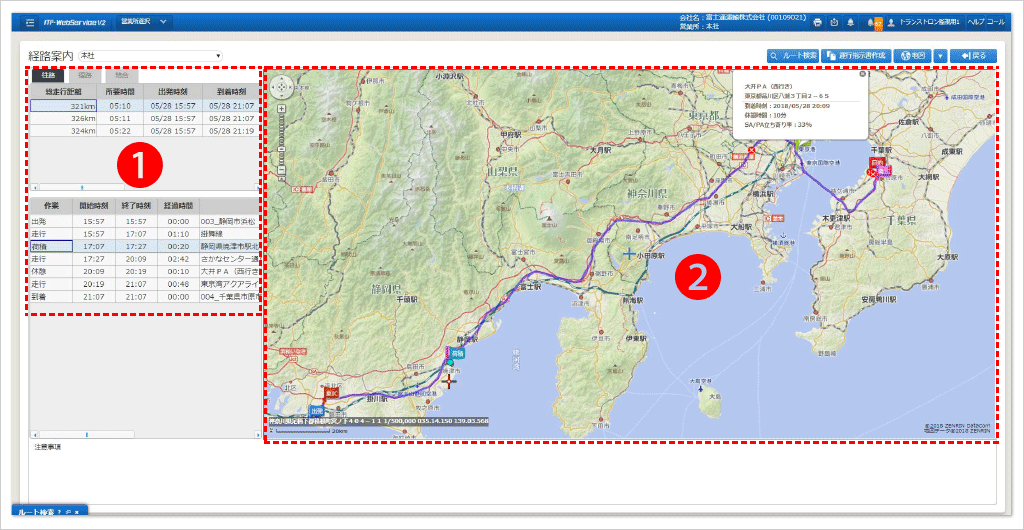Switch to the 往路 tab
Image resolution: width=1024 pixels, height=530 pixels.
48,76
